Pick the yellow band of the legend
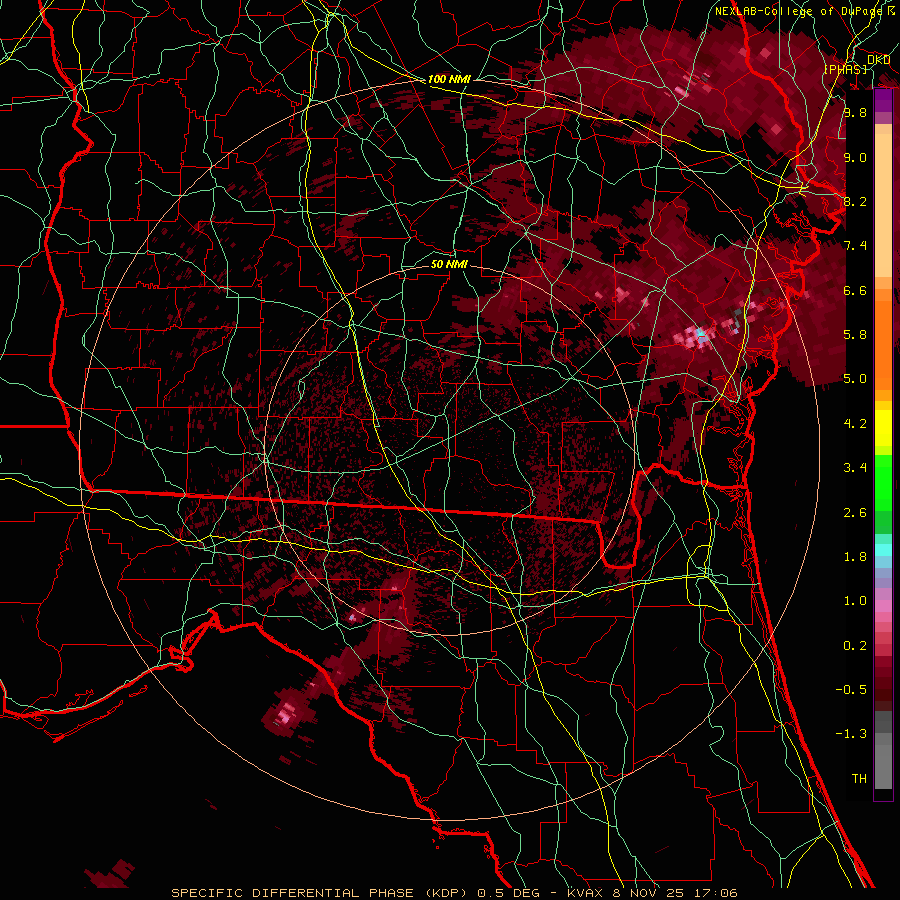This screenshot has width=900, height=900. click(x=883, y=428)
